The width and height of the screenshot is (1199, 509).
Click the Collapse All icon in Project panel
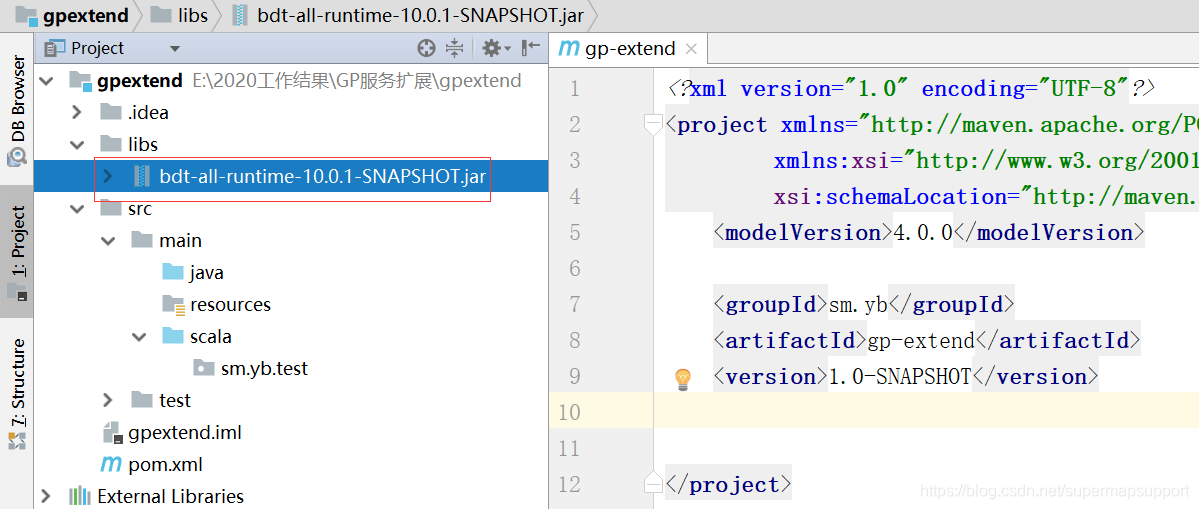click(454, 49)
